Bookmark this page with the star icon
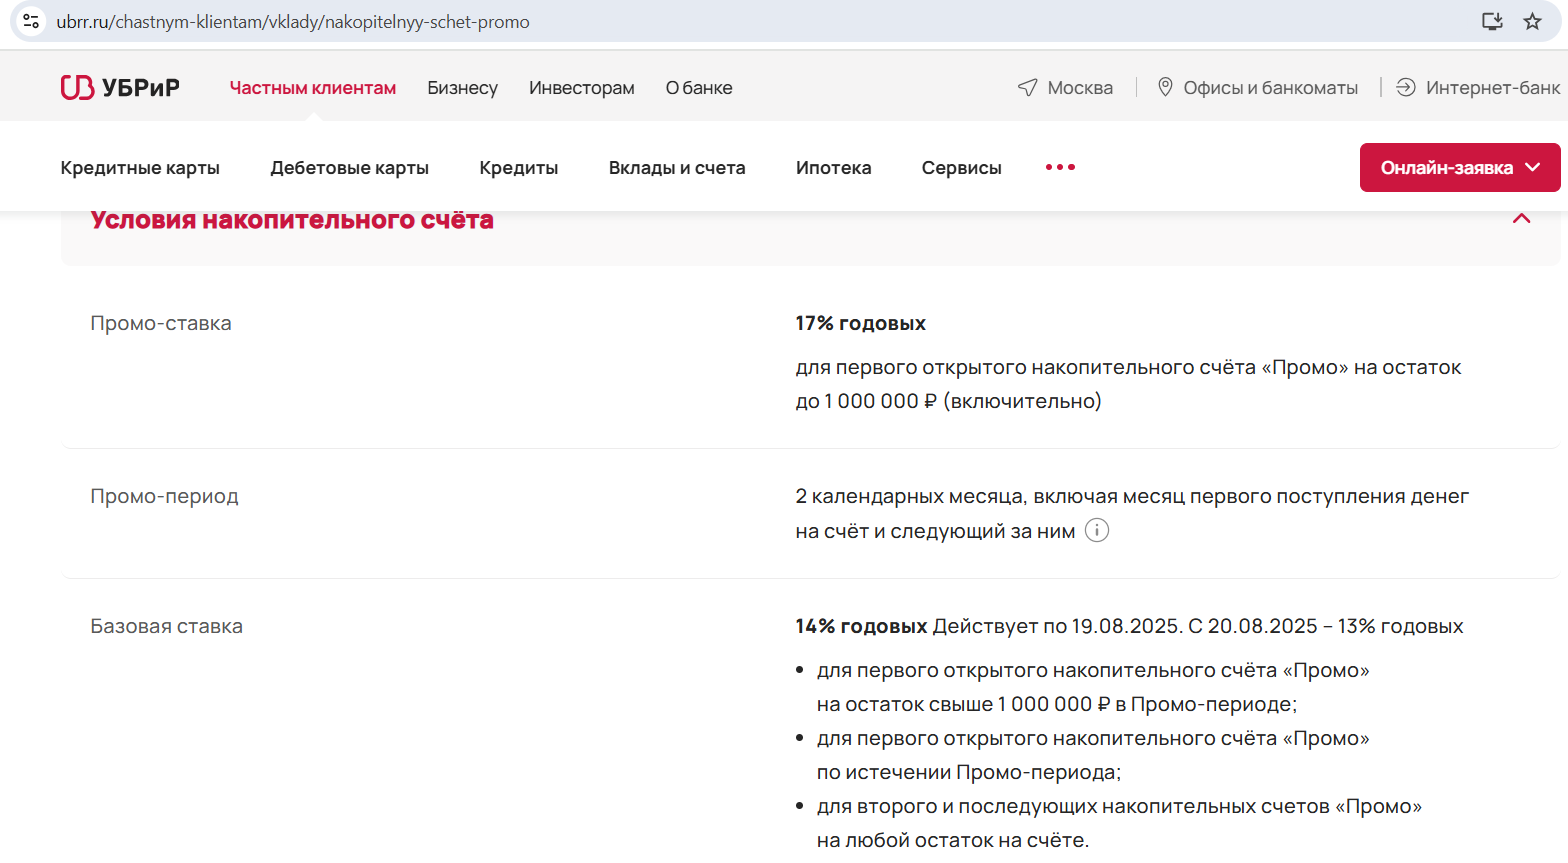Image resolution: width=1568 pixels, height=863 pixels. tap(1532, 21)
